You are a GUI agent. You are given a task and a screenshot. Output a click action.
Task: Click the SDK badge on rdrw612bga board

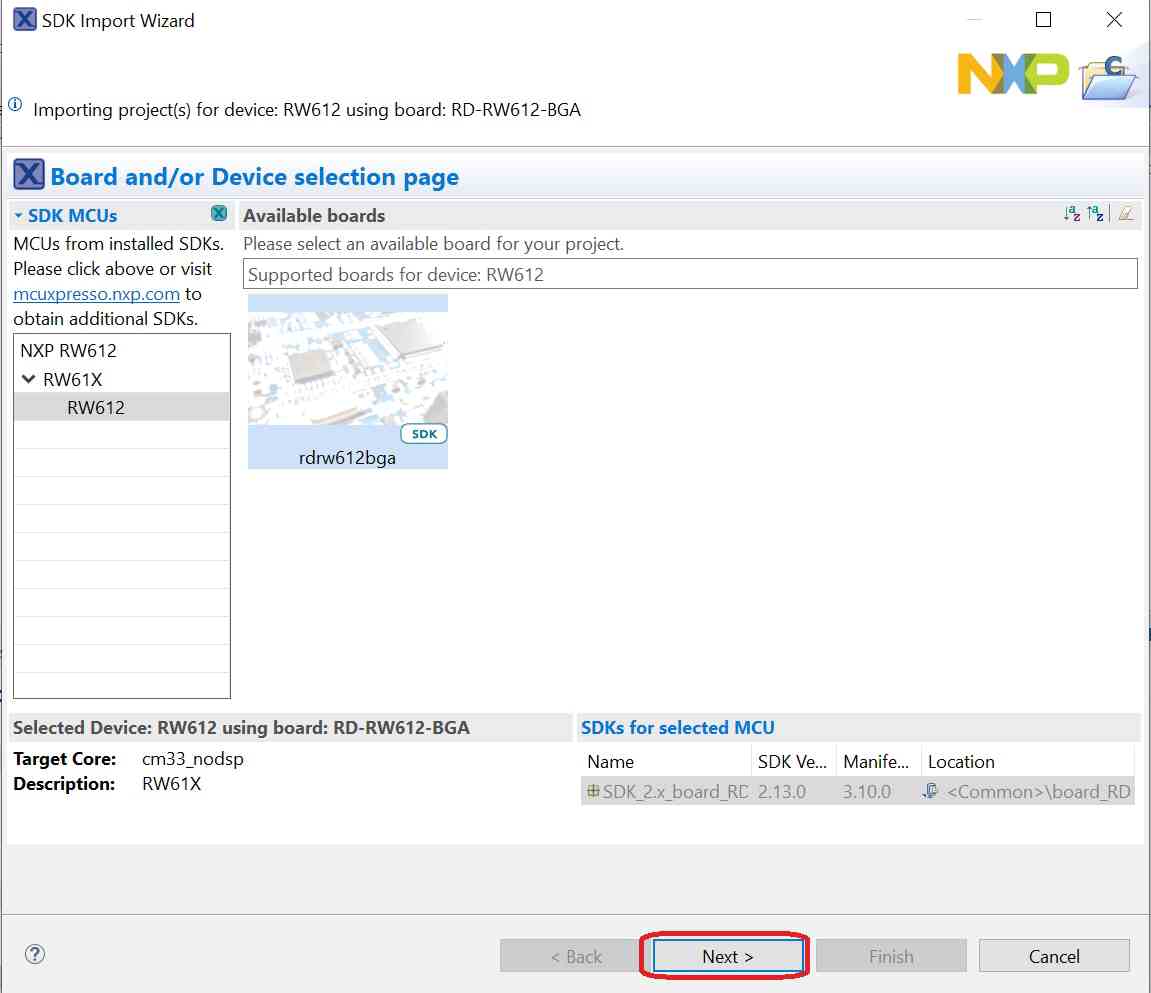click(424, 434)
